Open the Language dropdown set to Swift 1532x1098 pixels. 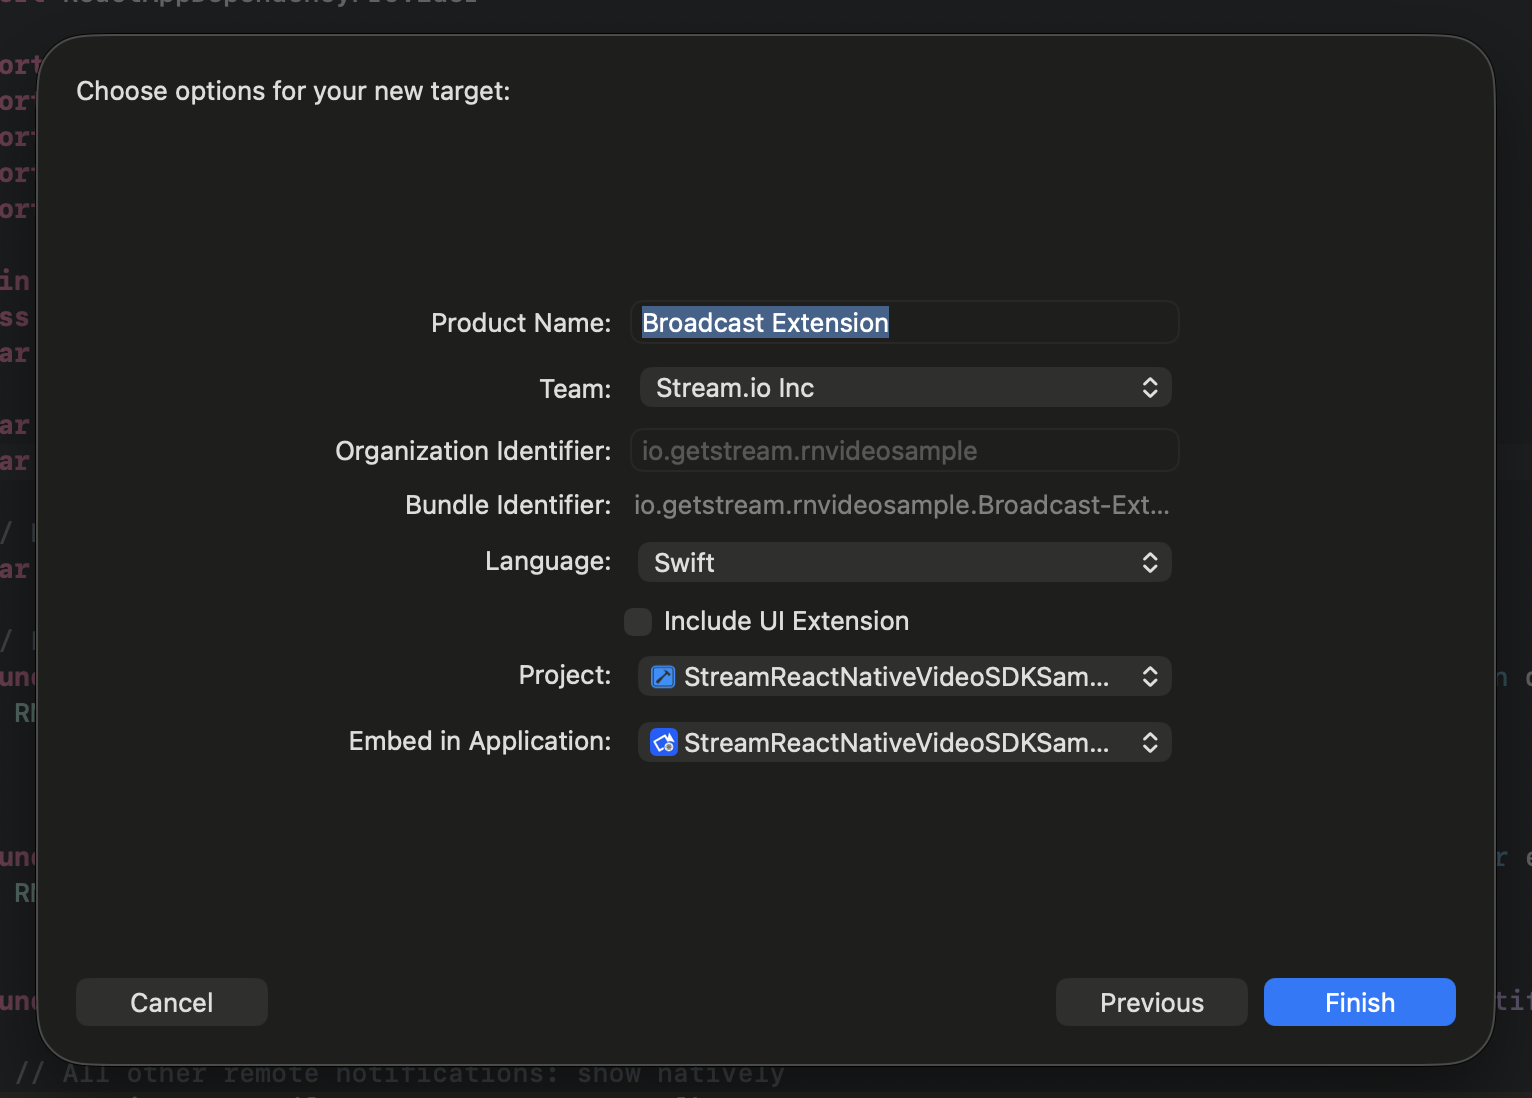[x=905, y=563]
